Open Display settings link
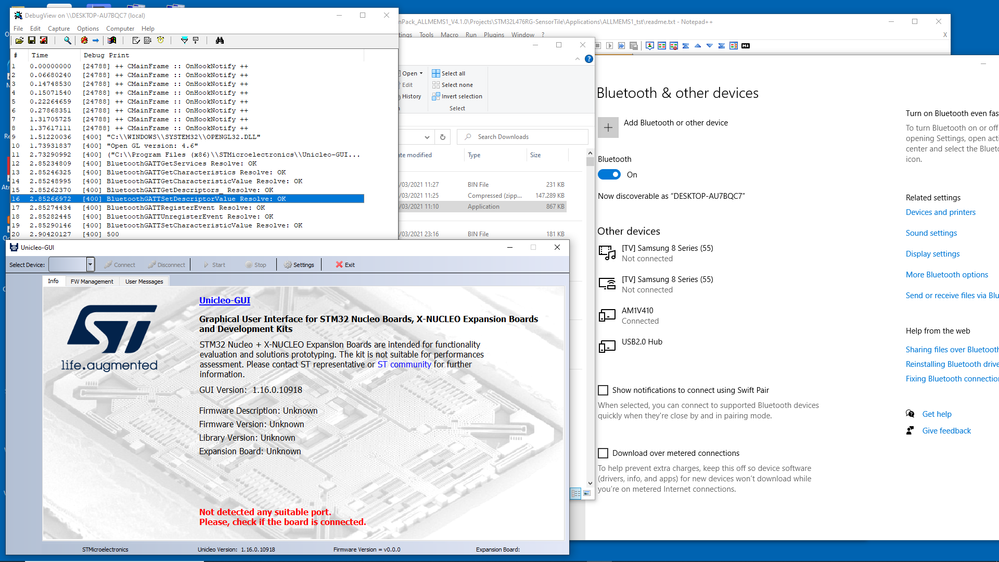The height and width of the screenshot is (562, 999). click(932, 254)
